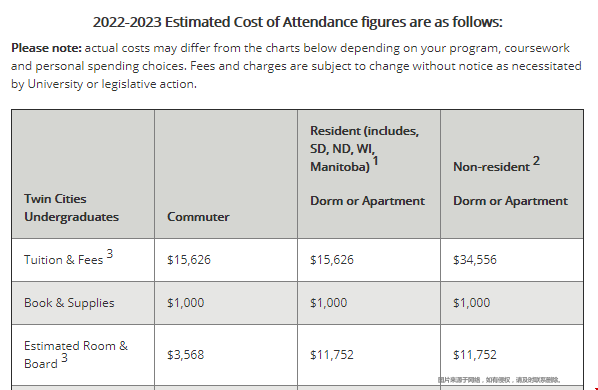
Task: Click footnote 2 superscript after Non-resident
Action: (536, 161)
